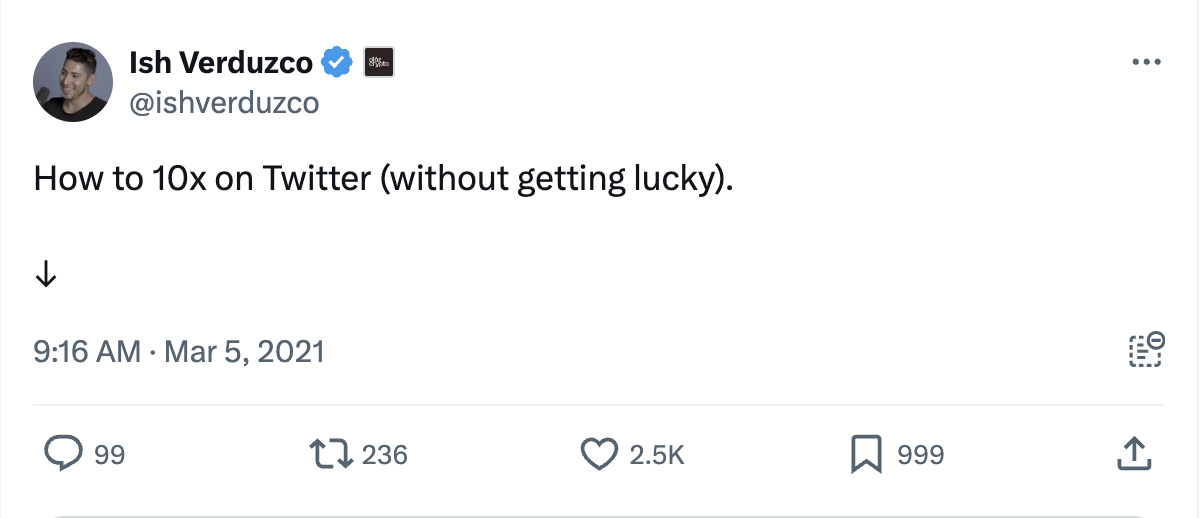Click the 999 bookmarks count
Image resolution: width=1200 pixels, height=518 pixels.
pyautogui.click(x=921, y=456)
